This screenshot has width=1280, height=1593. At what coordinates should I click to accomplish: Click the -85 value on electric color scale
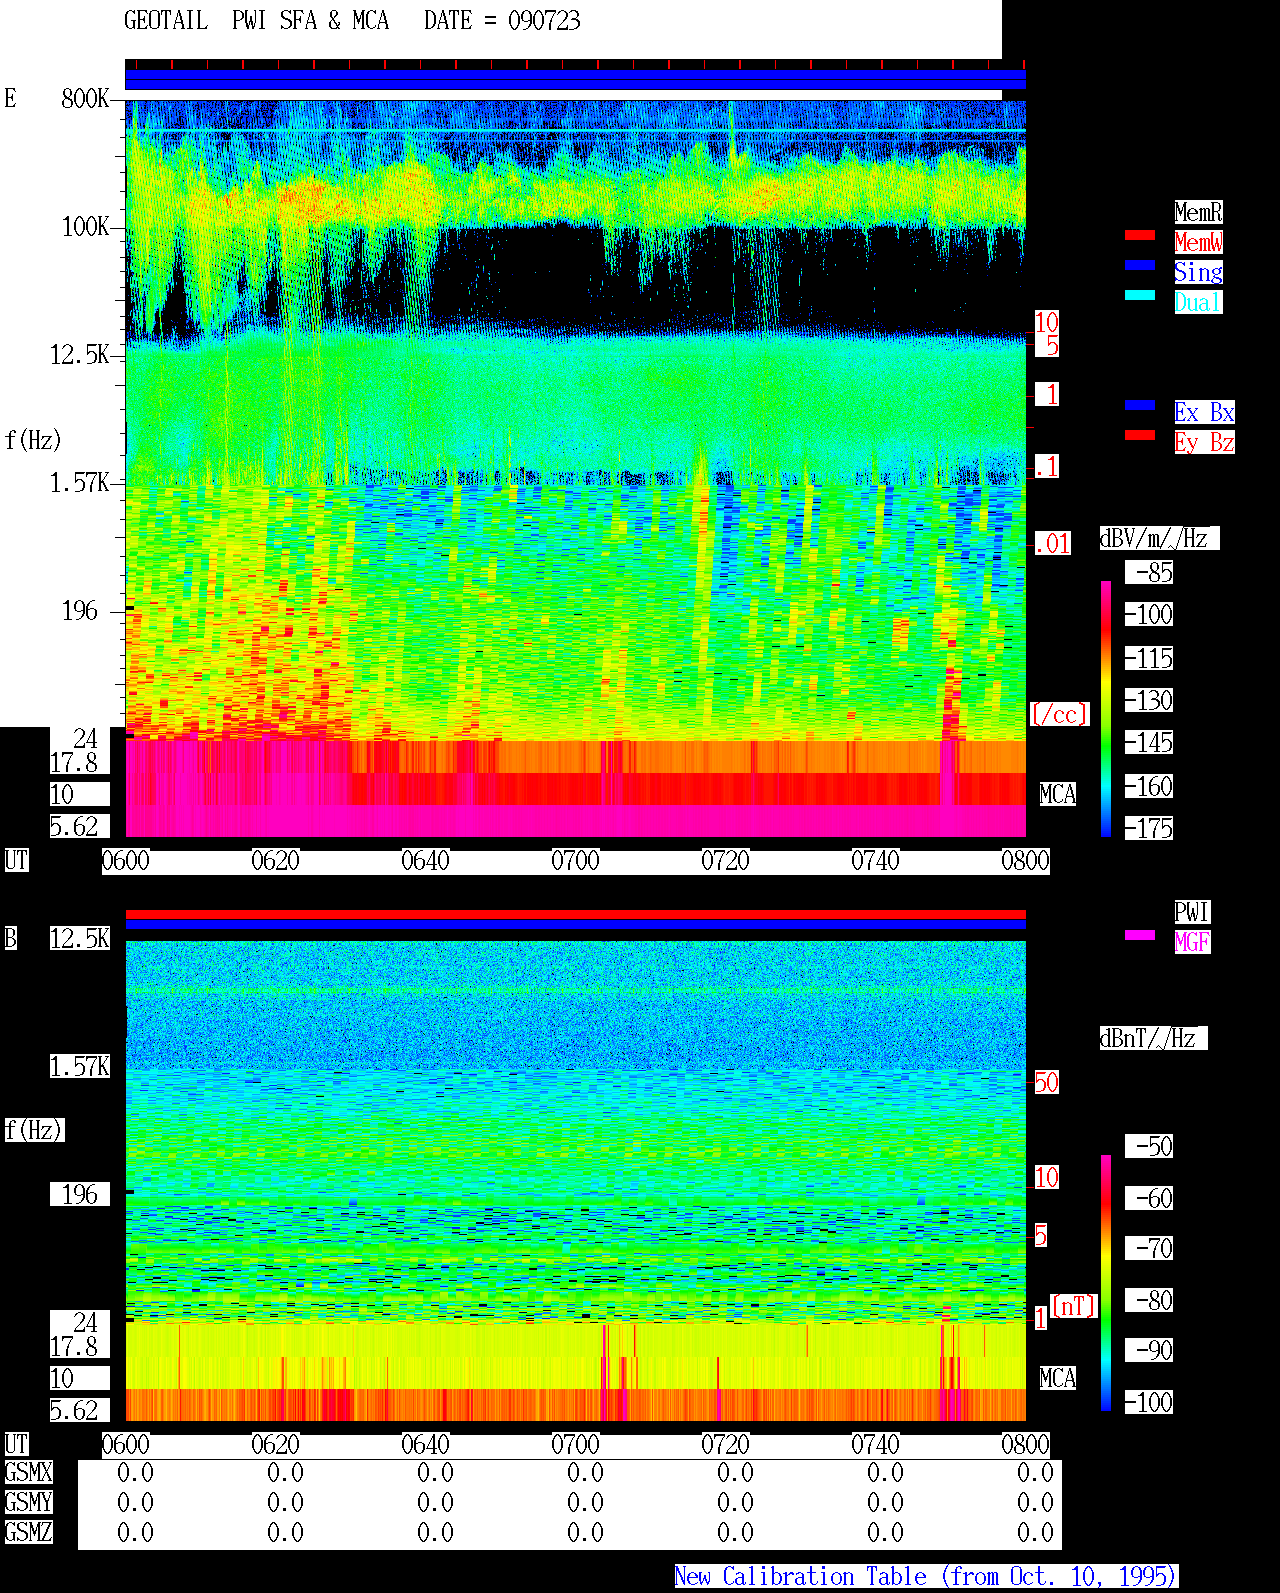click(1149, 573)
